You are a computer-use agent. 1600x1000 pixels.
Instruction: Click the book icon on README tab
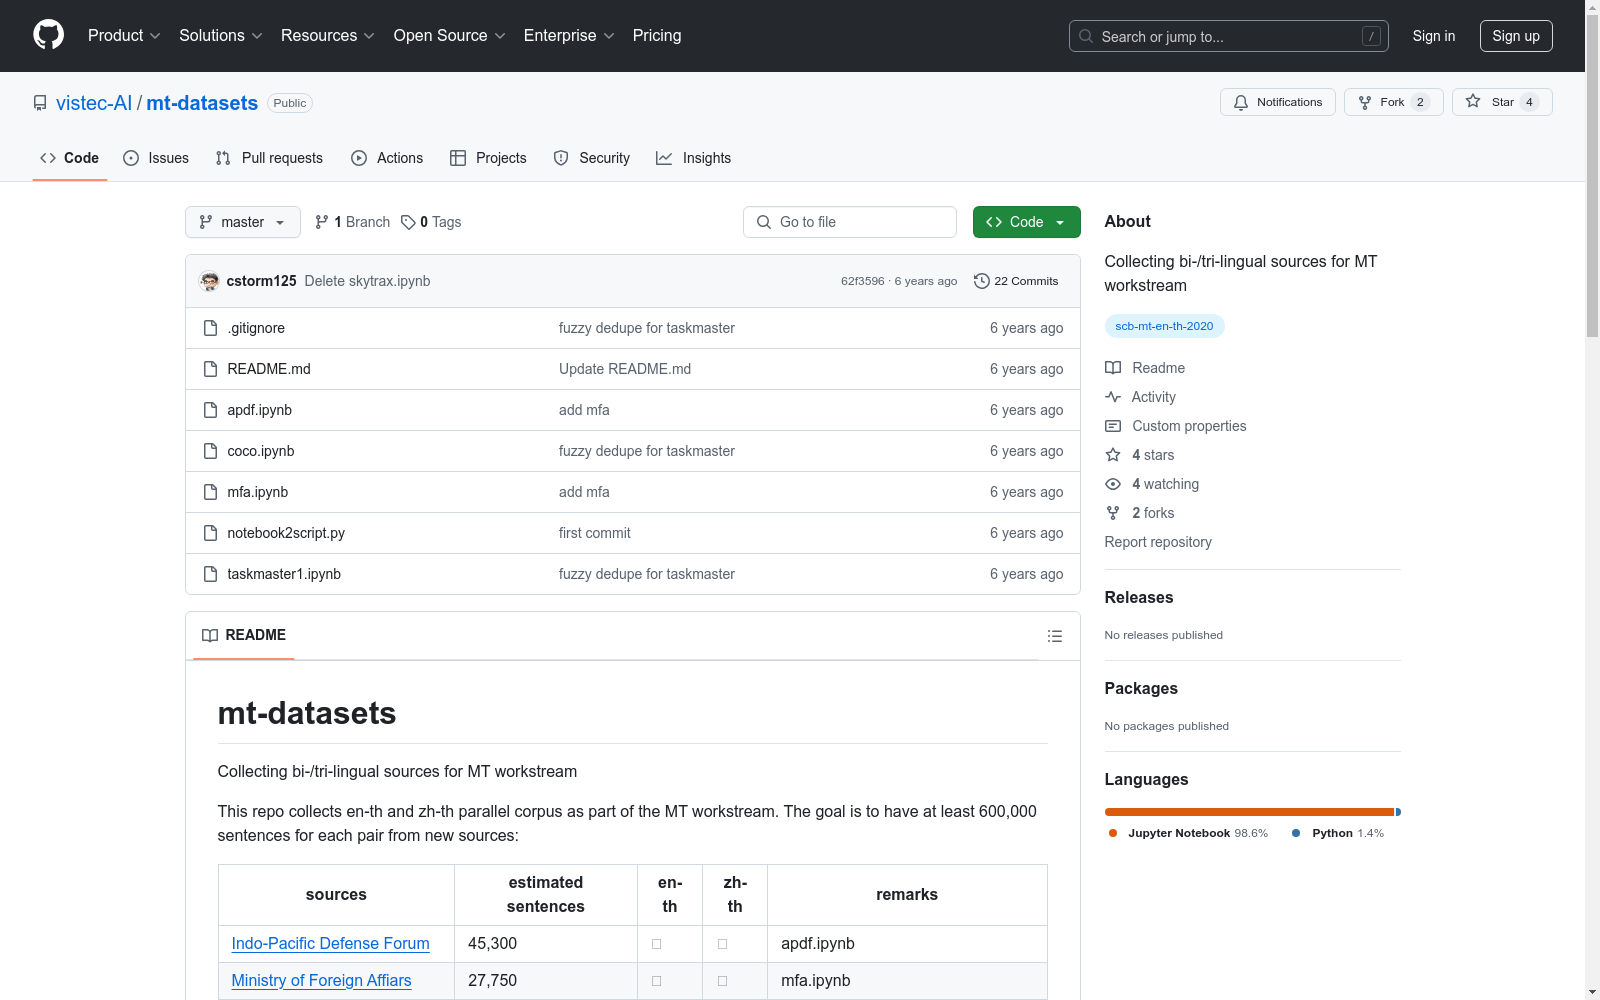210,635
